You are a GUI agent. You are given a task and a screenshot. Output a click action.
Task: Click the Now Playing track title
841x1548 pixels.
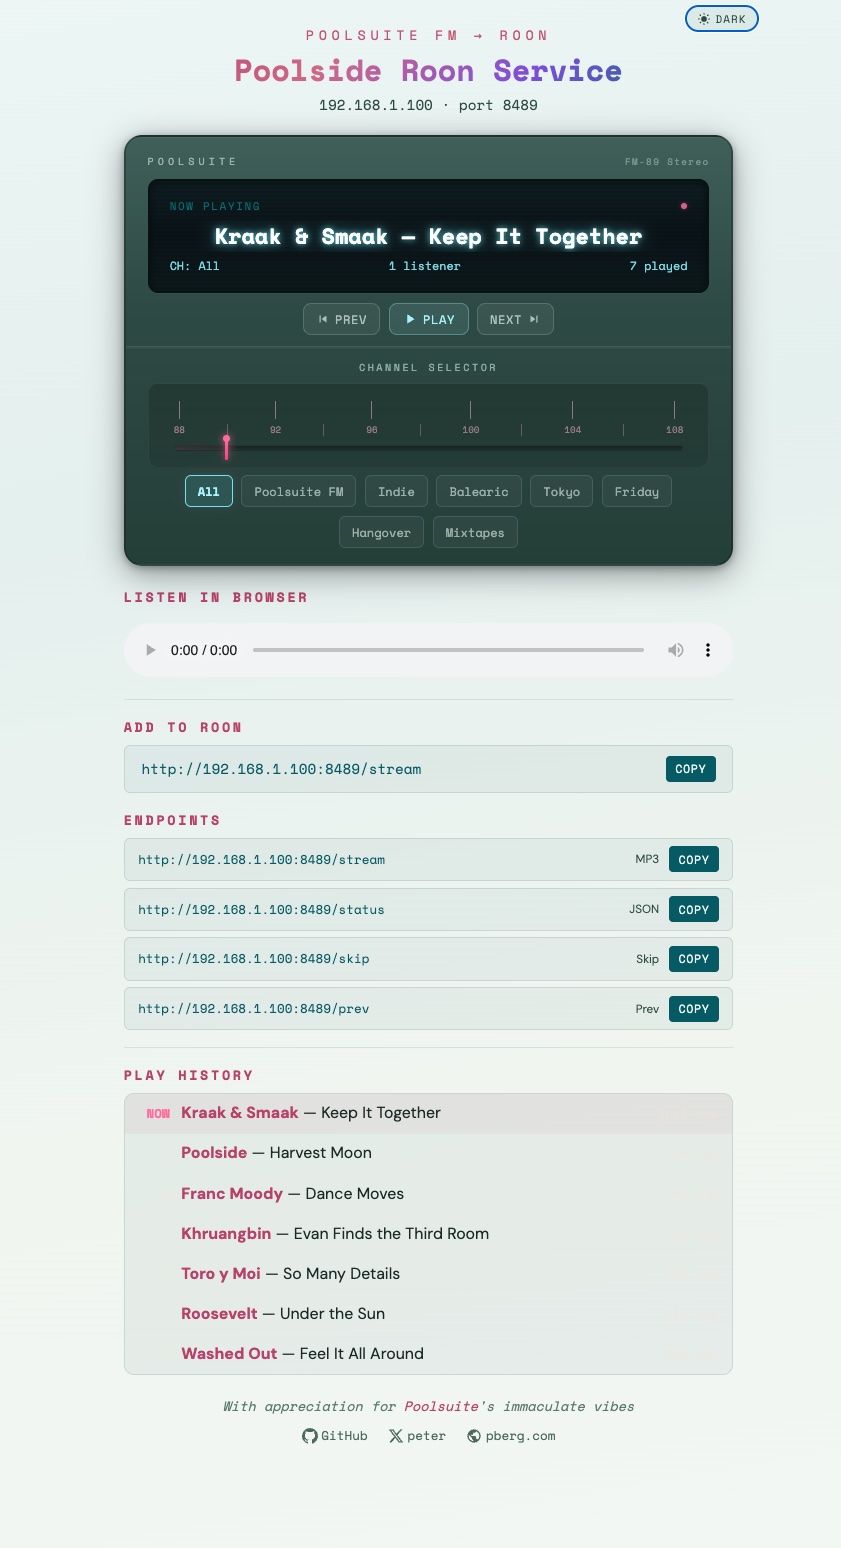click(428, 237)
